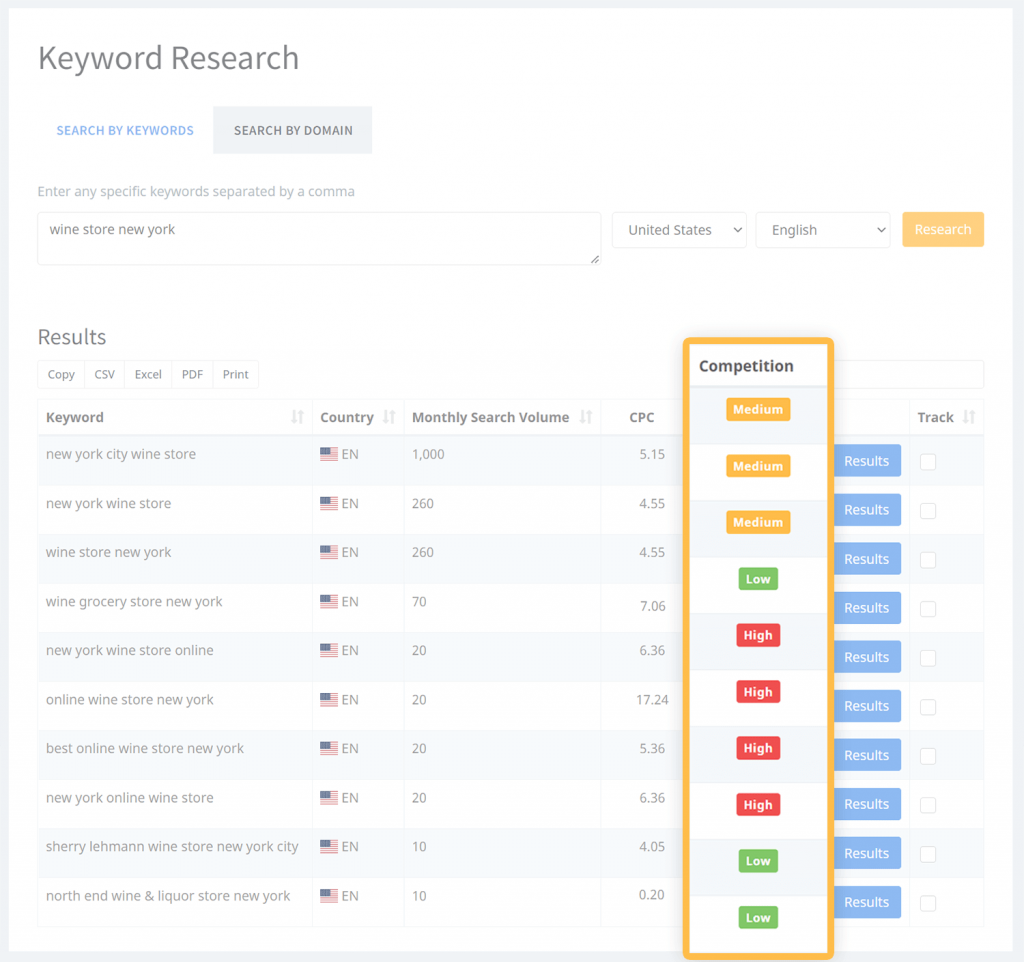Click Medium badge for wine store new york row
The height and width of the screenshot is (962, 1024).
(x=758, y=522)
